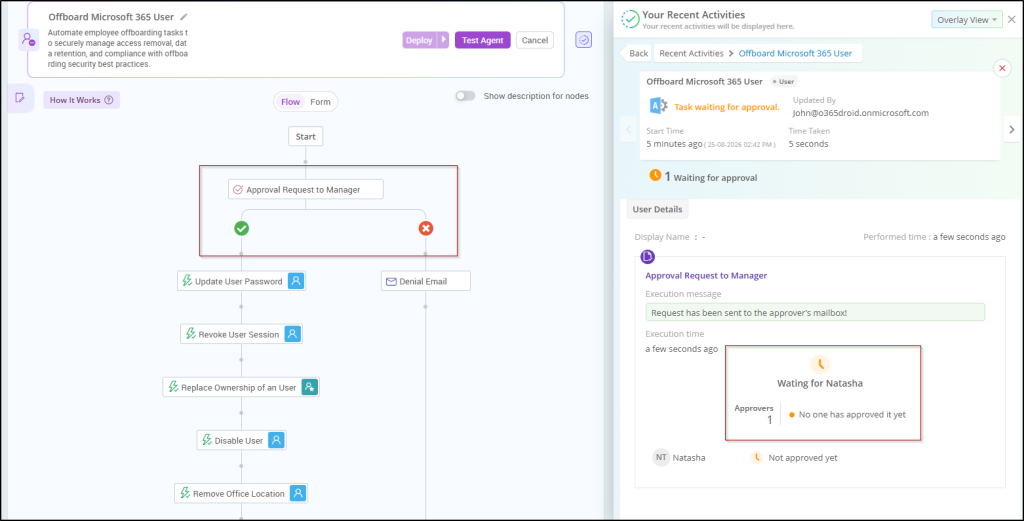Open the Overlay View dropdown
Image resolution: width=1024 pixels, height=521 pixels.
967,20
